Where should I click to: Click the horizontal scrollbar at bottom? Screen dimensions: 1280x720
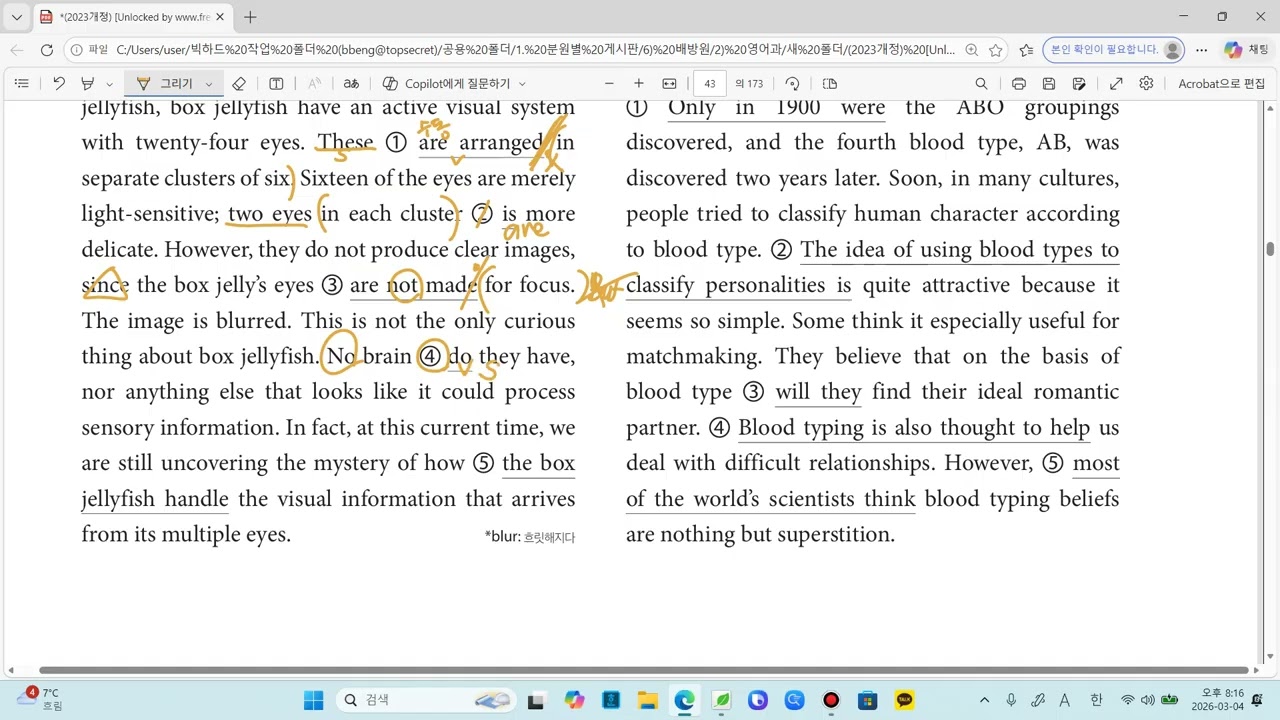(643, 671)
